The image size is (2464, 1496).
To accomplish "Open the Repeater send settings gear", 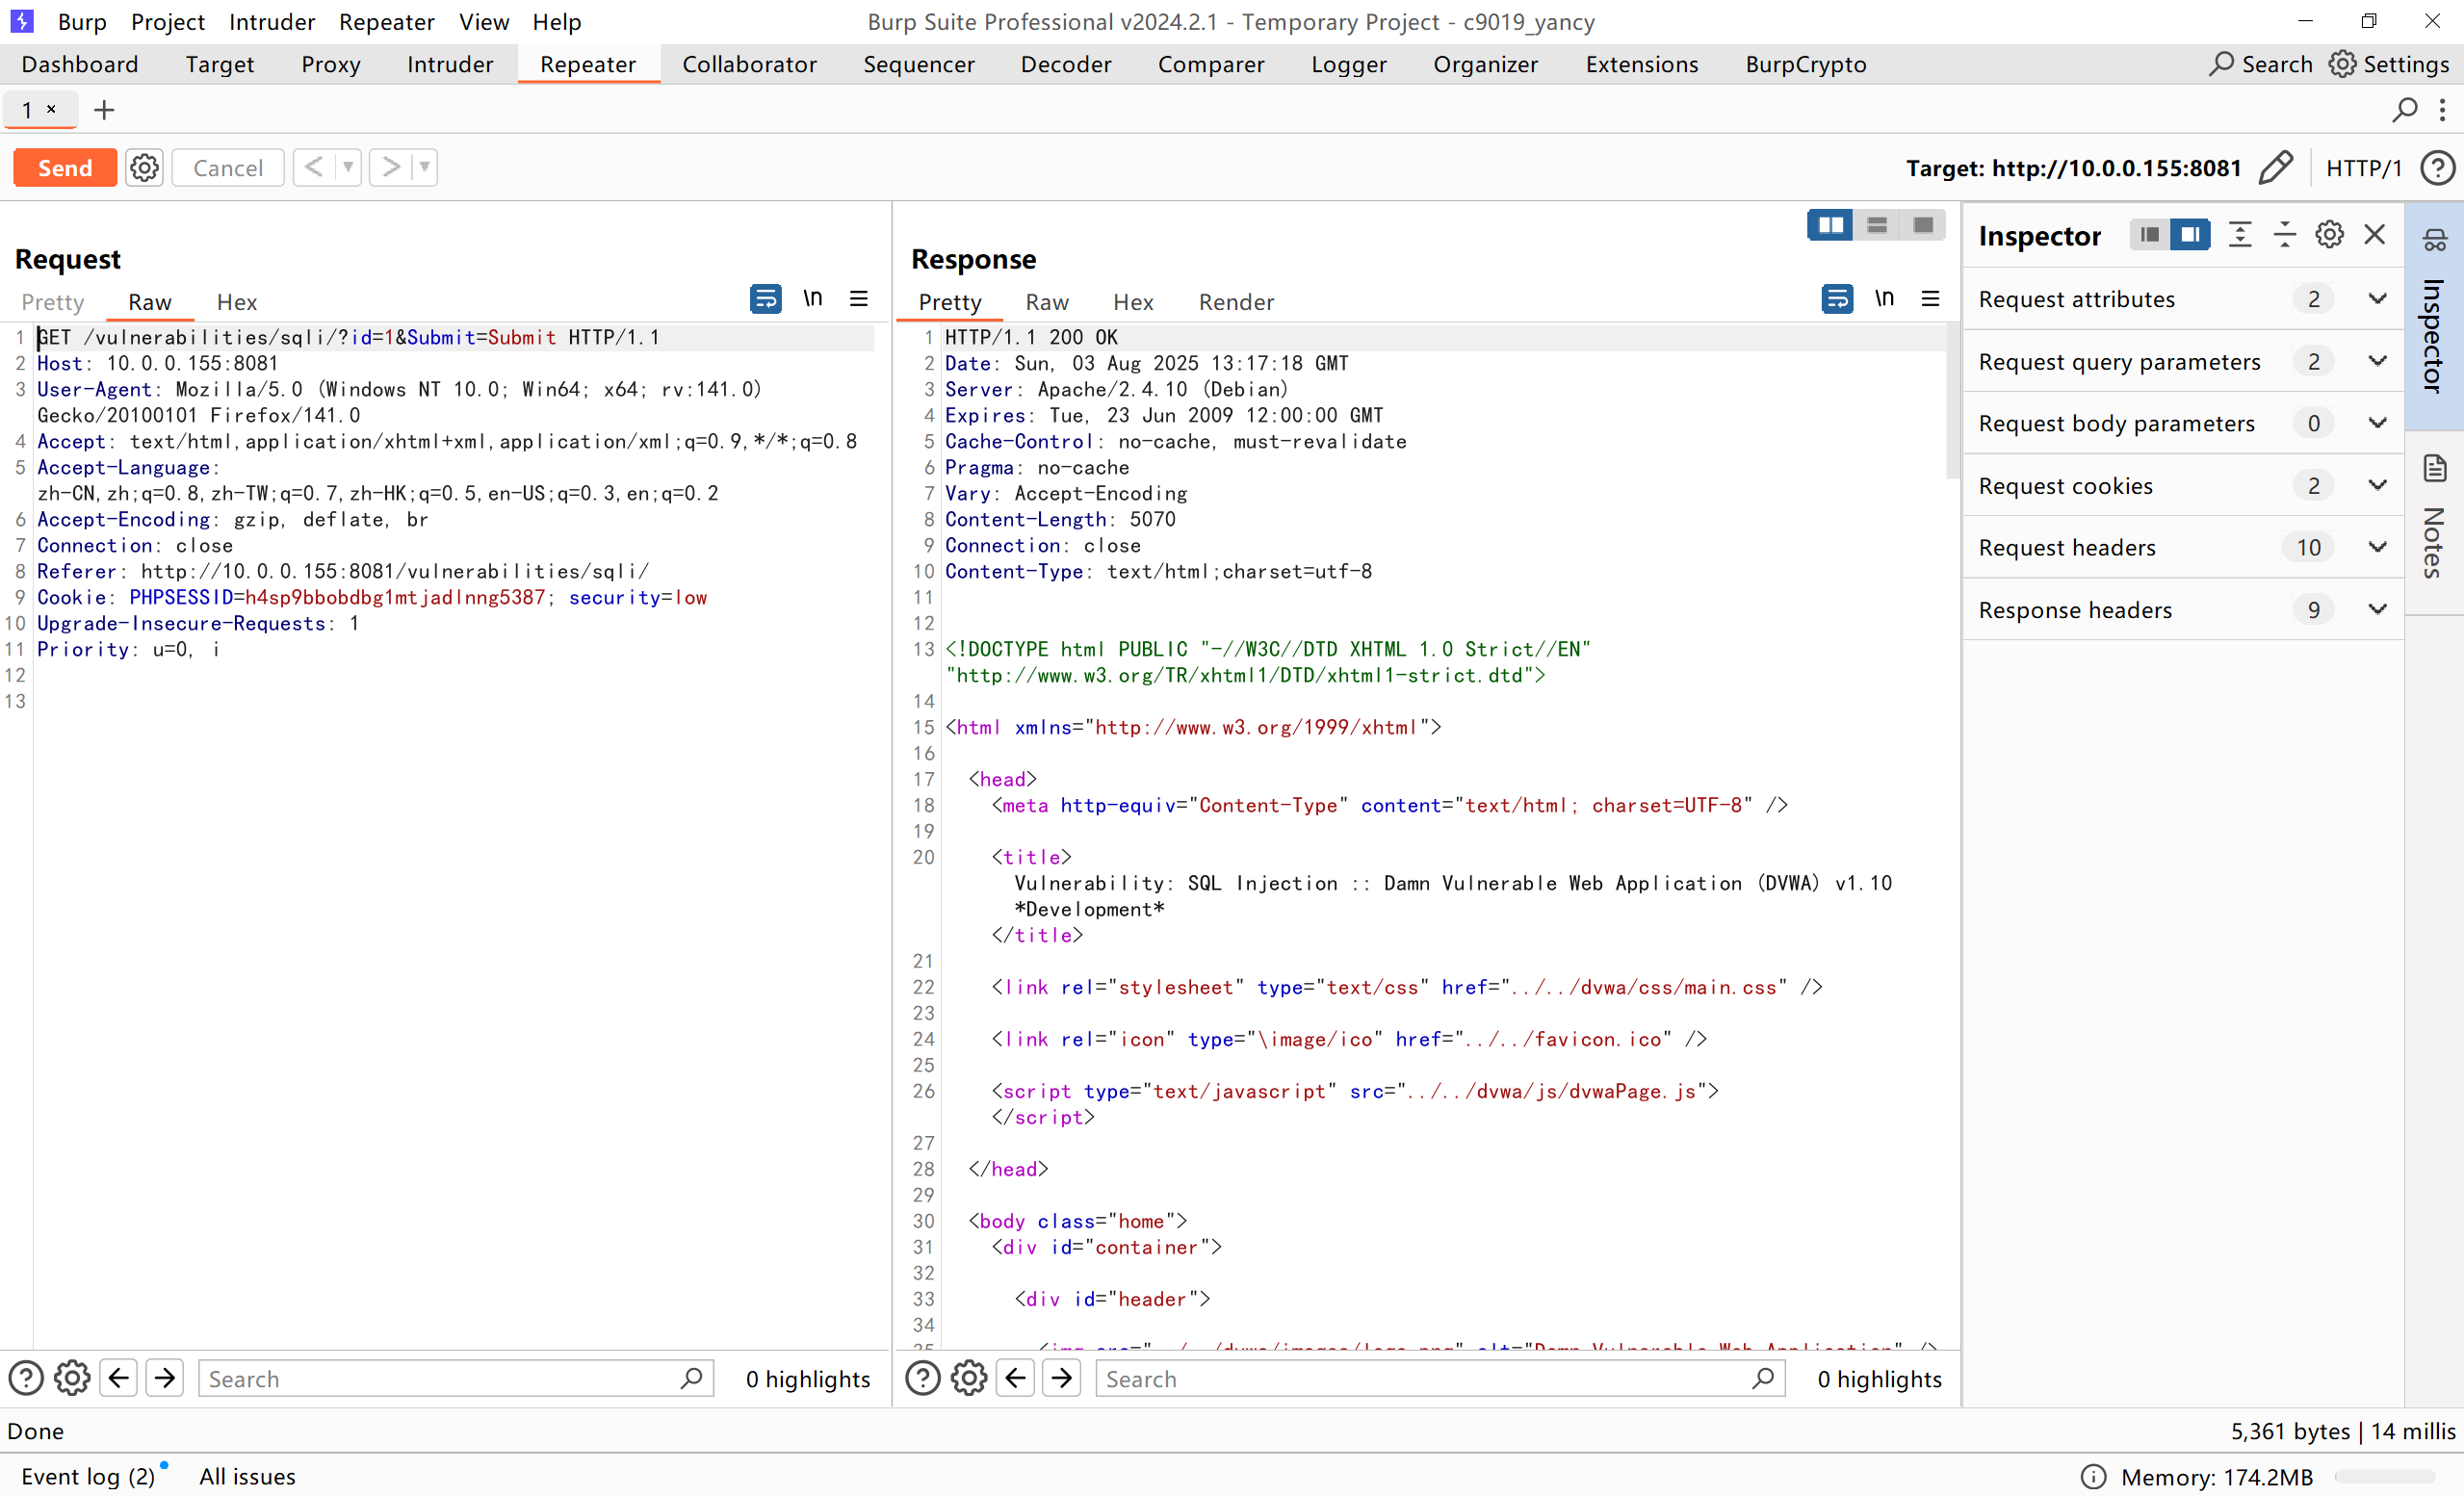I will click(x=144, y=167).
